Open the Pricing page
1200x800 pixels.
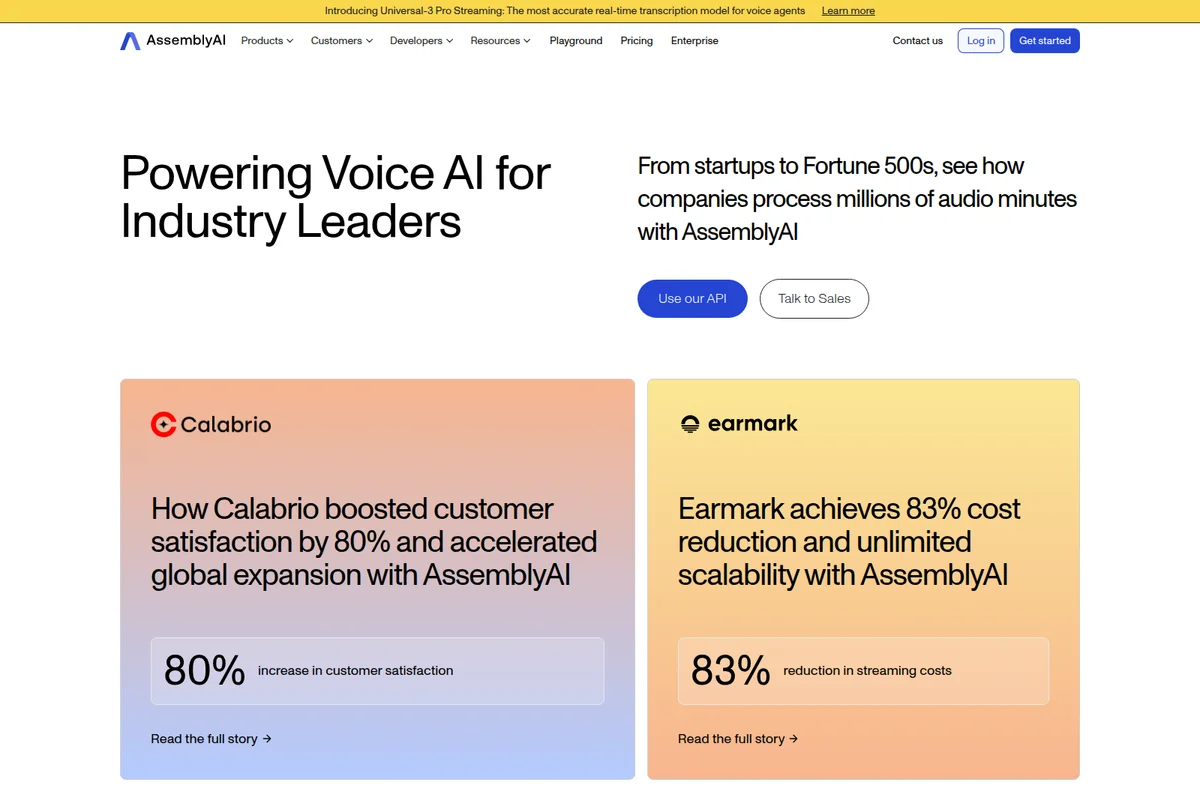(x=637, y=41)
